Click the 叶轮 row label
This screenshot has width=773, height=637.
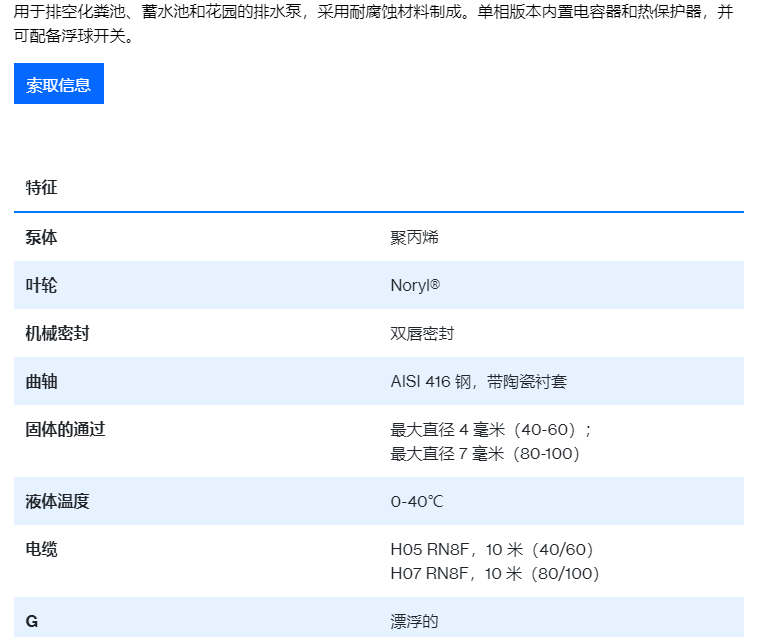(42, 285)
